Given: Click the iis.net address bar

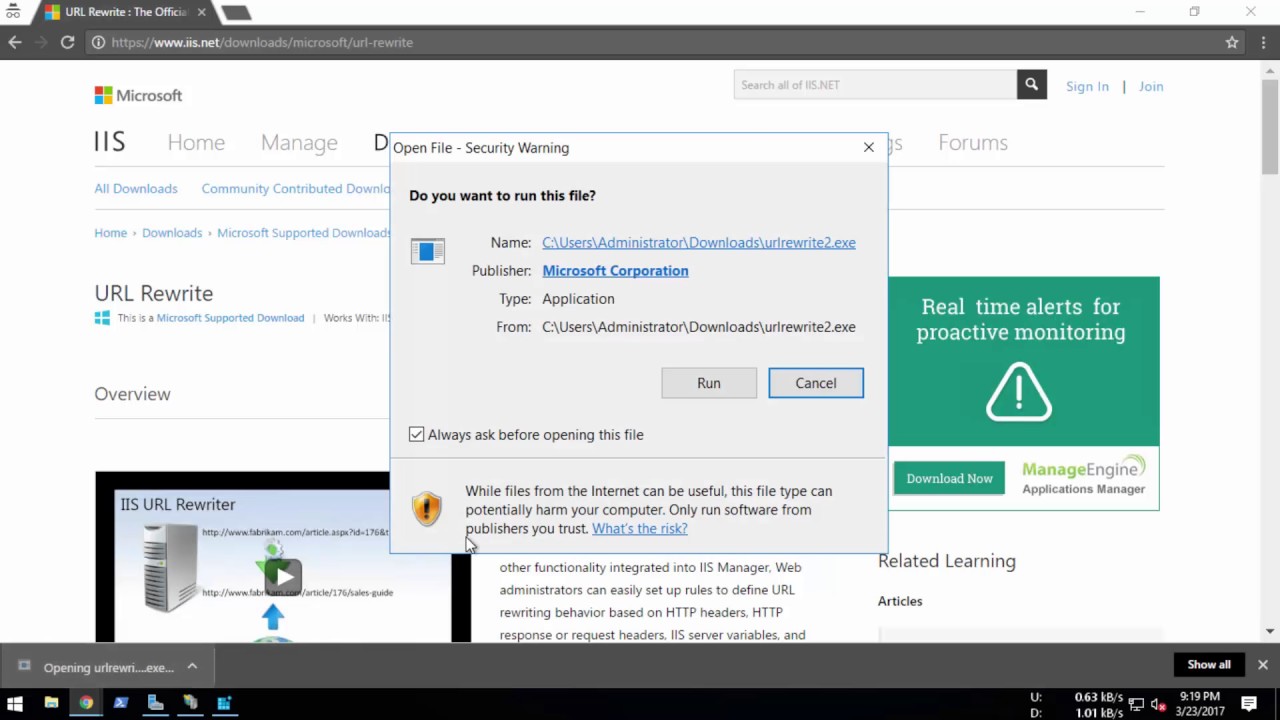Looking at the screenshot, I should [655, 42].
